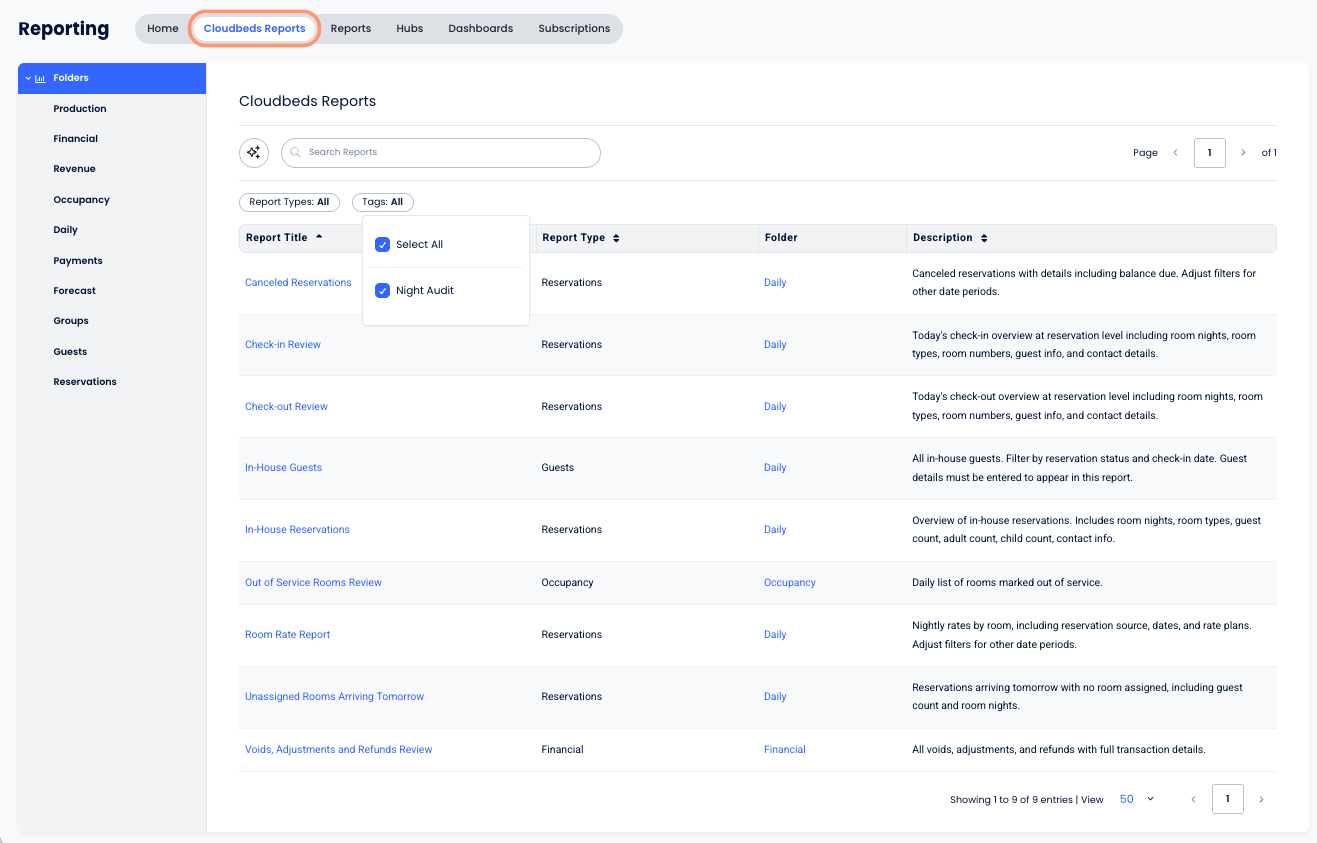
Task: Click the previous page arrow in the table footer
Action: pyautogui.click(x=1193, y=799)
